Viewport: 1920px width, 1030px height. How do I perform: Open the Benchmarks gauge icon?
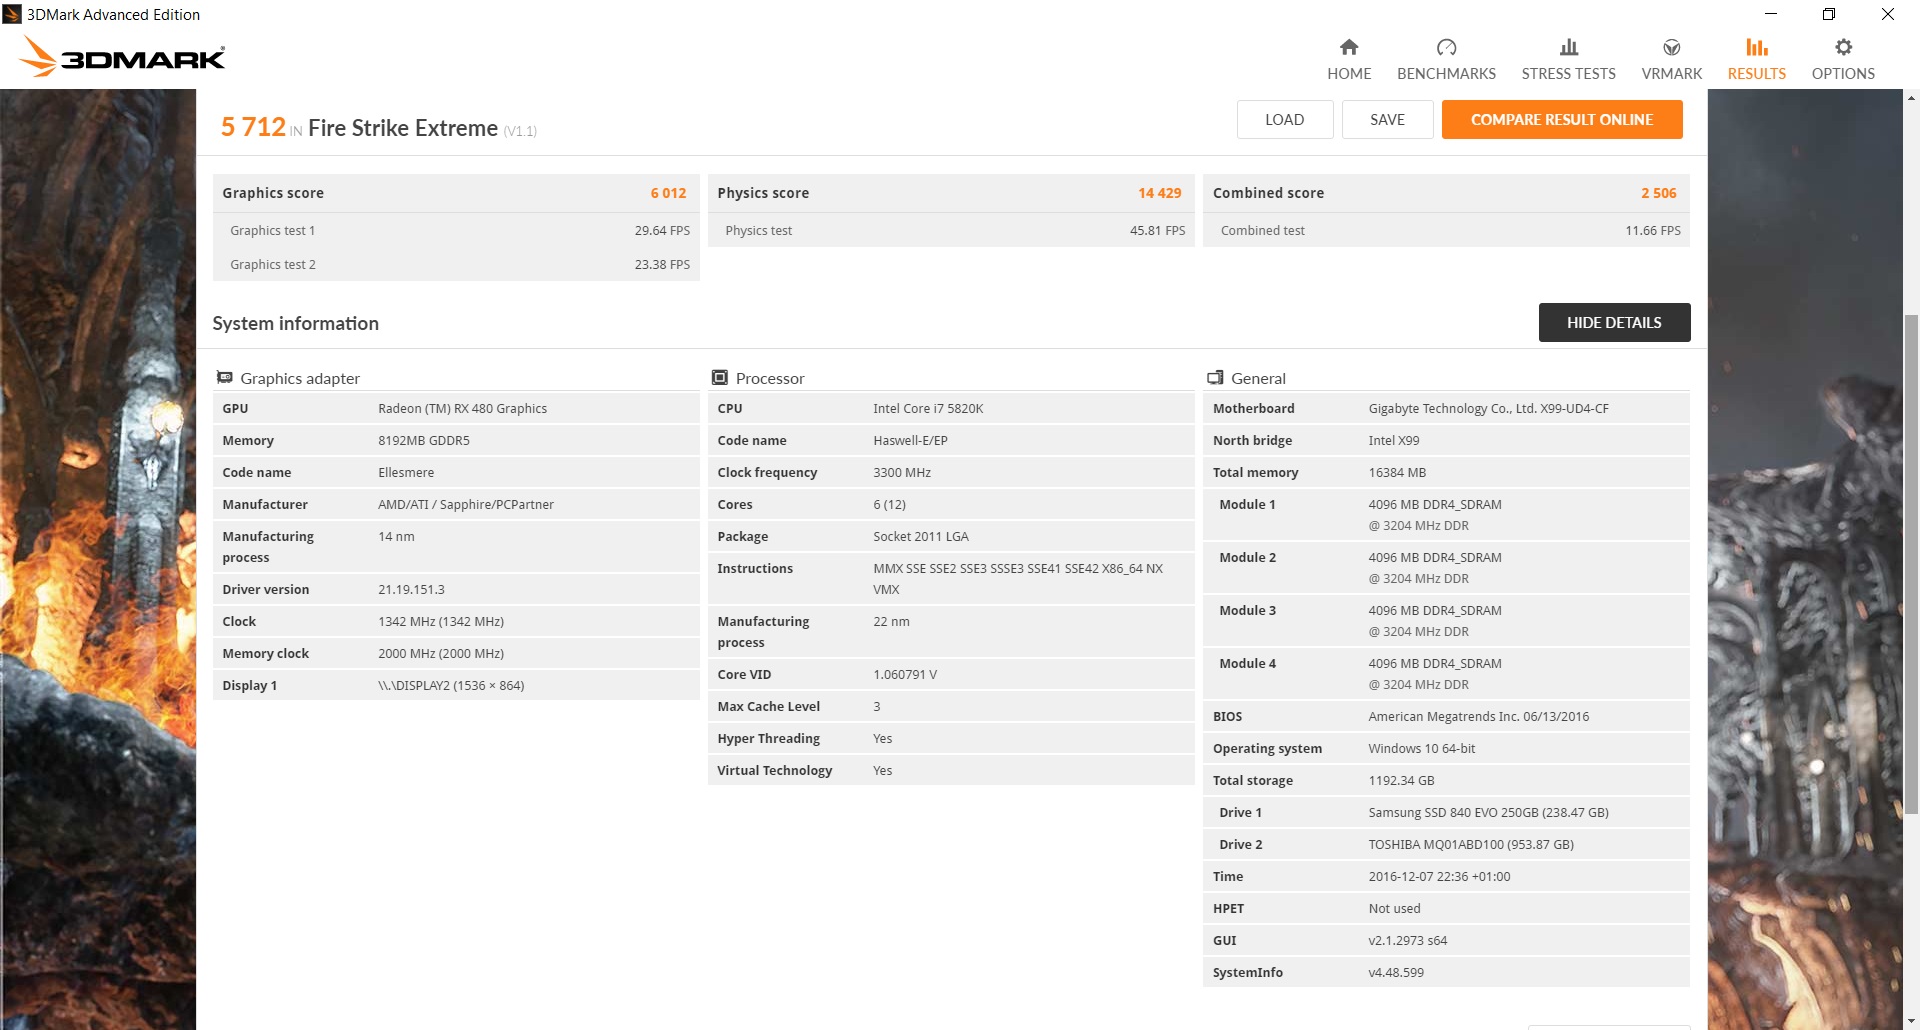[1446, 47]
